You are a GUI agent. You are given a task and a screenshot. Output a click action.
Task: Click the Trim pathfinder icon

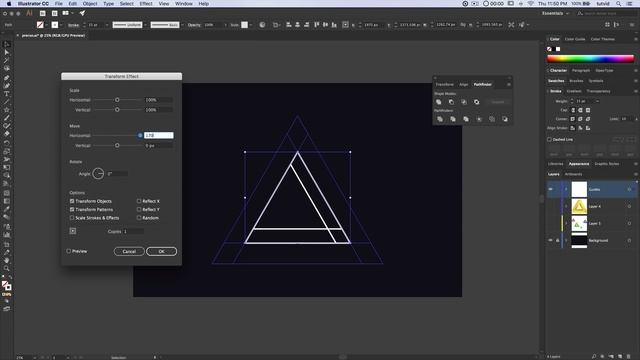[453, 119]
